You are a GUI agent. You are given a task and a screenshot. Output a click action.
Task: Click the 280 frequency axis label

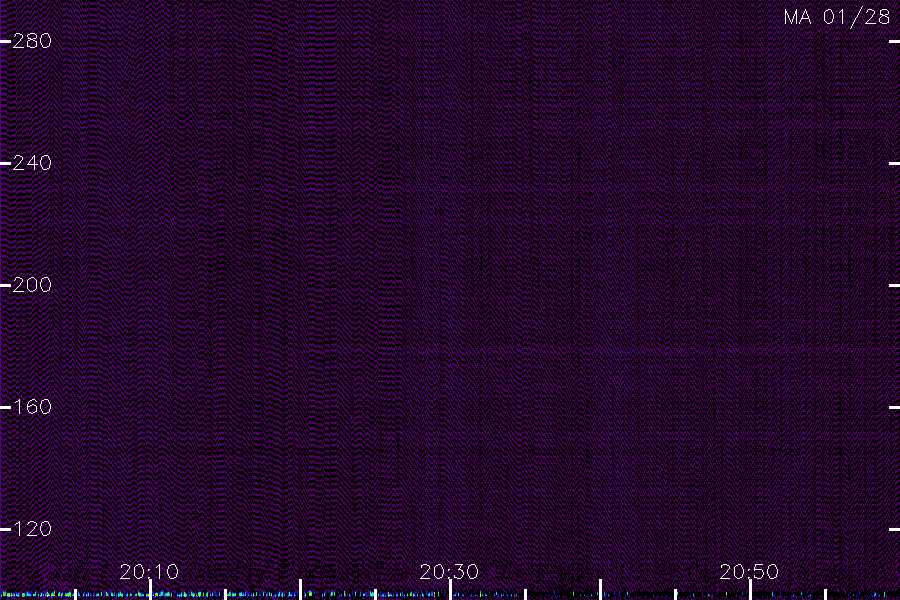pyautogui.click(x=32, y=41)
